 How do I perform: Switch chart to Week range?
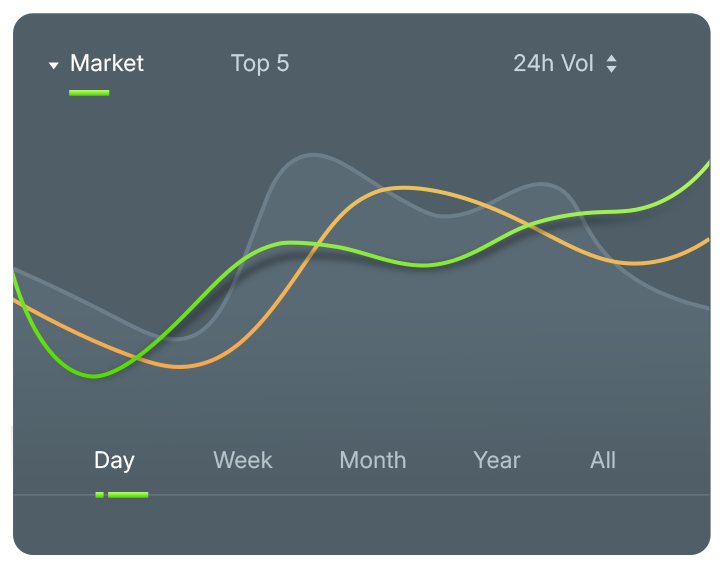tap(242, 460)
